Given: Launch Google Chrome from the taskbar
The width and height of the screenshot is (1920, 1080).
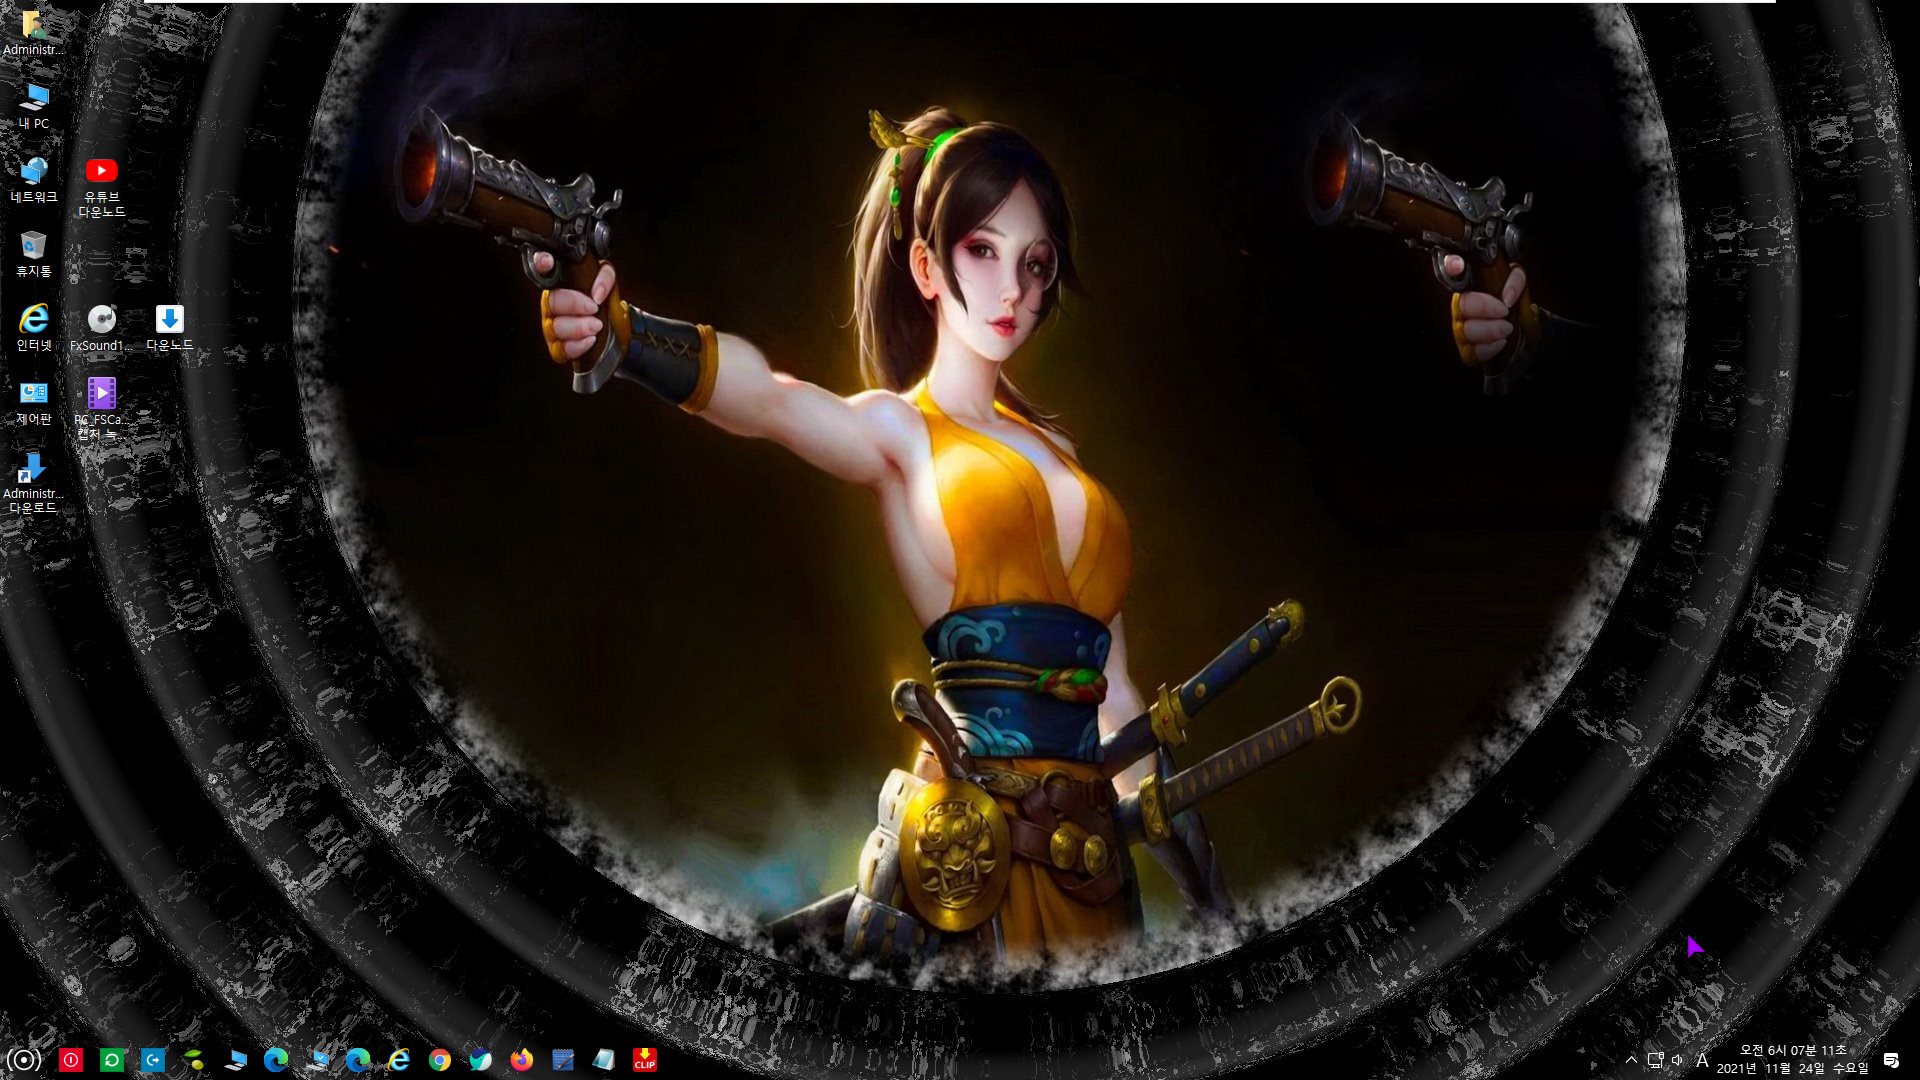Looking at the screenshot, I should (440, 1060).
